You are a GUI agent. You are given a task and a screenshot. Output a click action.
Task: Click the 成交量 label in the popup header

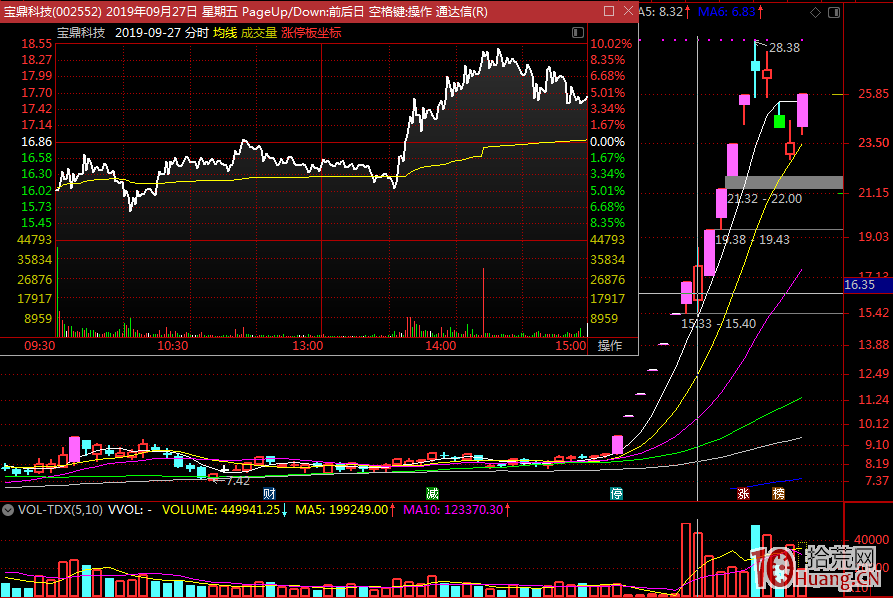coord(259,33)
